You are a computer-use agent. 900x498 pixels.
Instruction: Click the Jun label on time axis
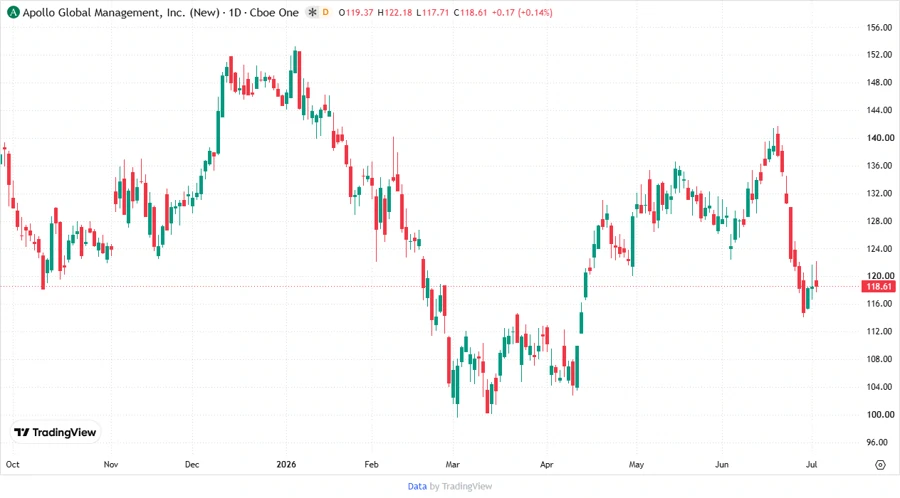point(721,464)
